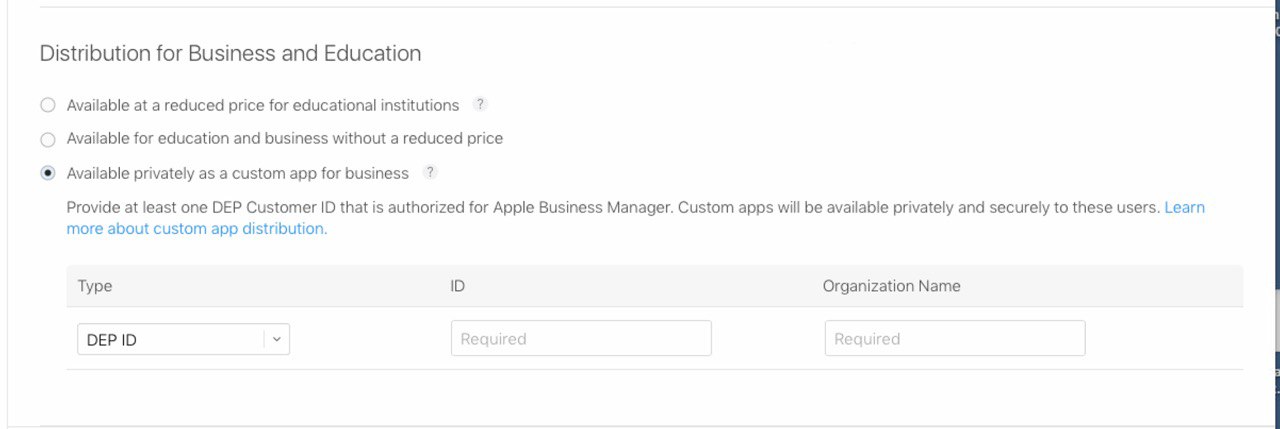1280x429 pixels.
Task: Click the chevron arrow in DEP ID selector
Action: [277, 340]
